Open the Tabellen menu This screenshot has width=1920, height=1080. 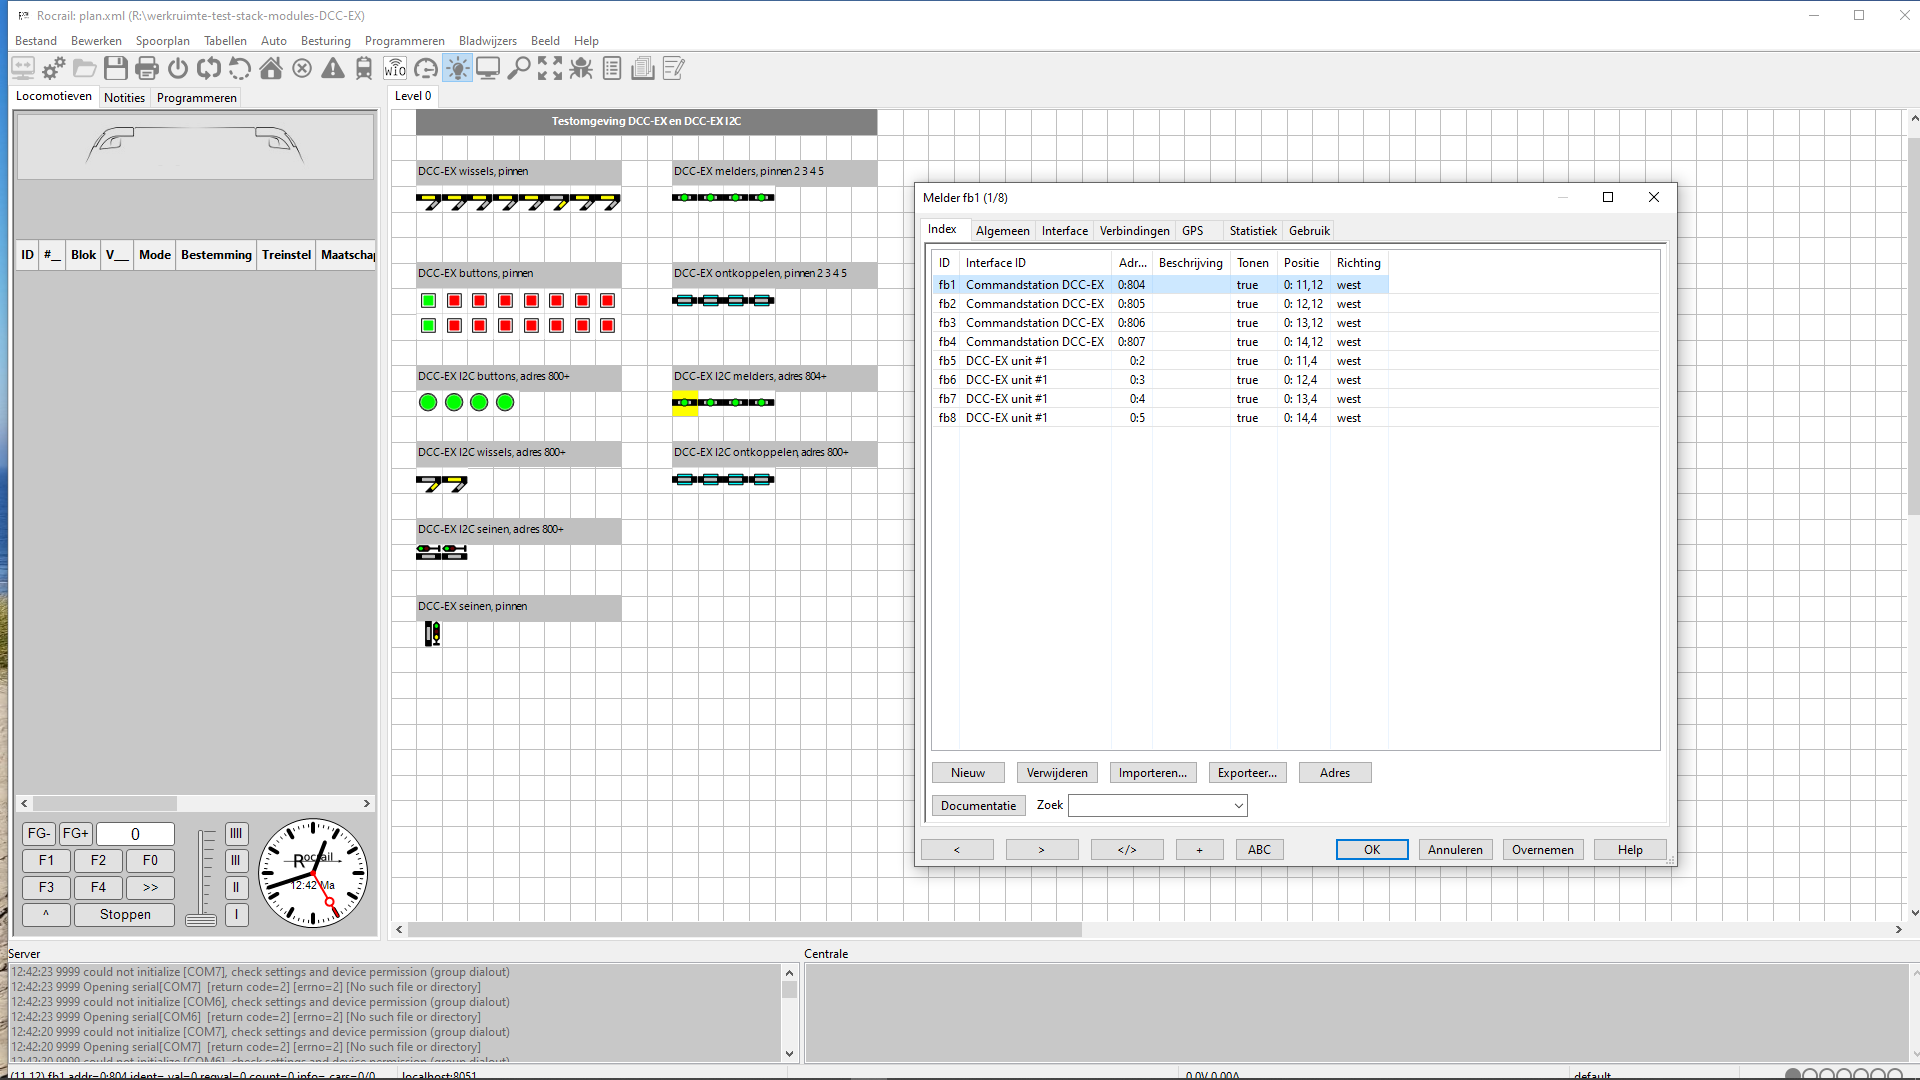pos(225,41)
